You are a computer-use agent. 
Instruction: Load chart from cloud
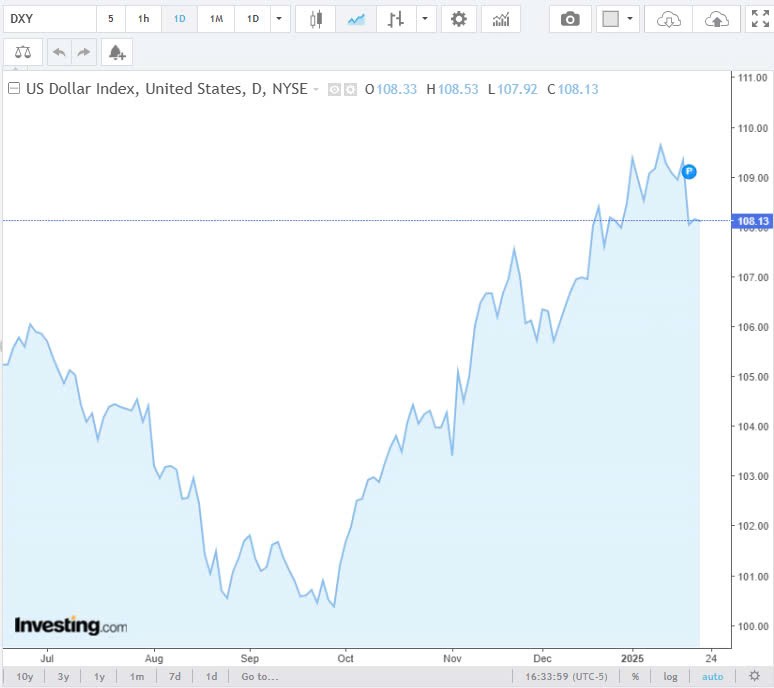(x=668, y=19)
